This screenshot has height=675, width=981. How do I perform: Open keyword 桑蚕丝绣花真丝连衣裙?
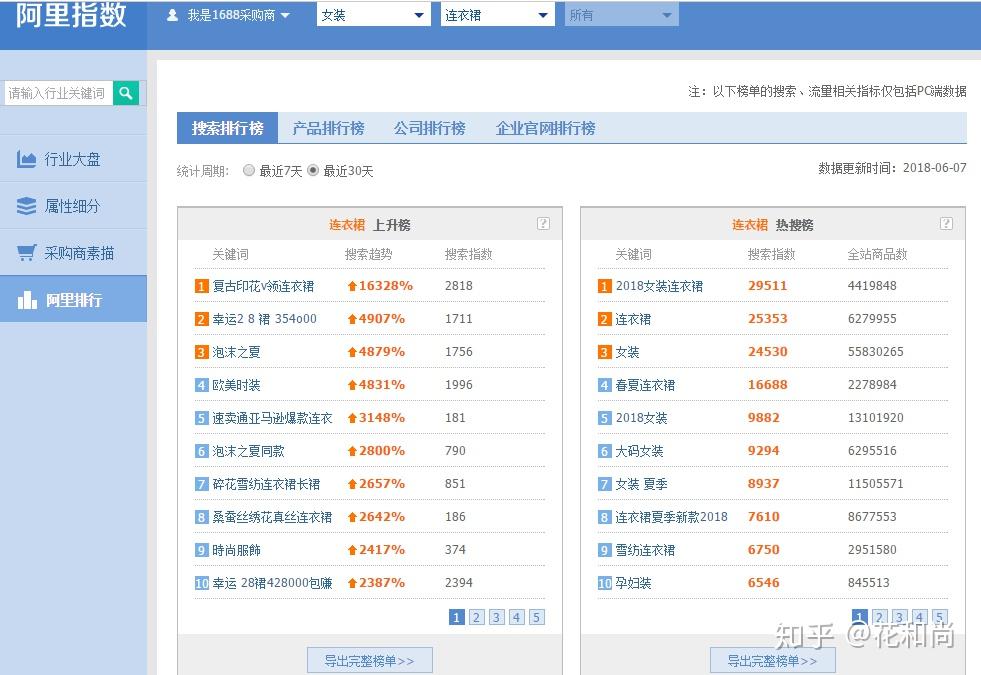tap(272, 517)
